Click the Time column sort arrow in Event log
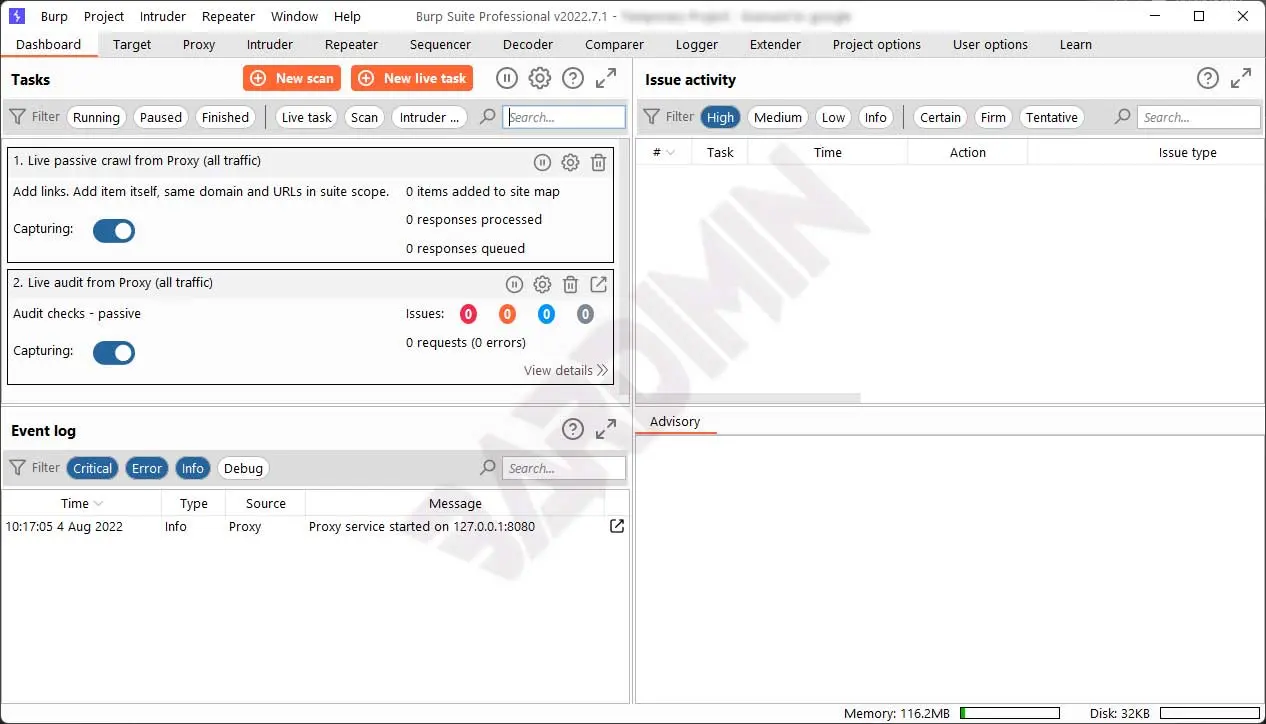This screenshot has width=1266, height=724. point(98,504)
